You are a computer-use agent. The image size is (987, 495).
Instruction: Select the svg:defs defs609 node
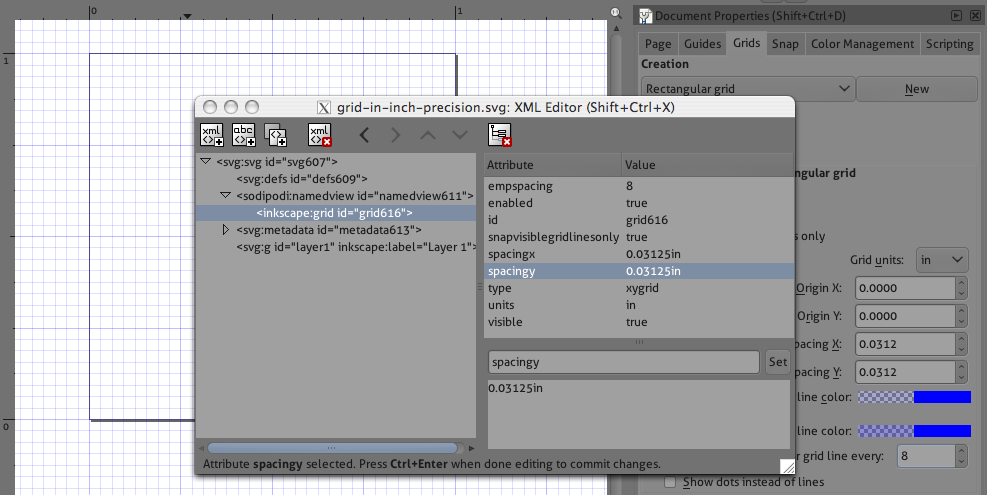[x=302, y=179]
